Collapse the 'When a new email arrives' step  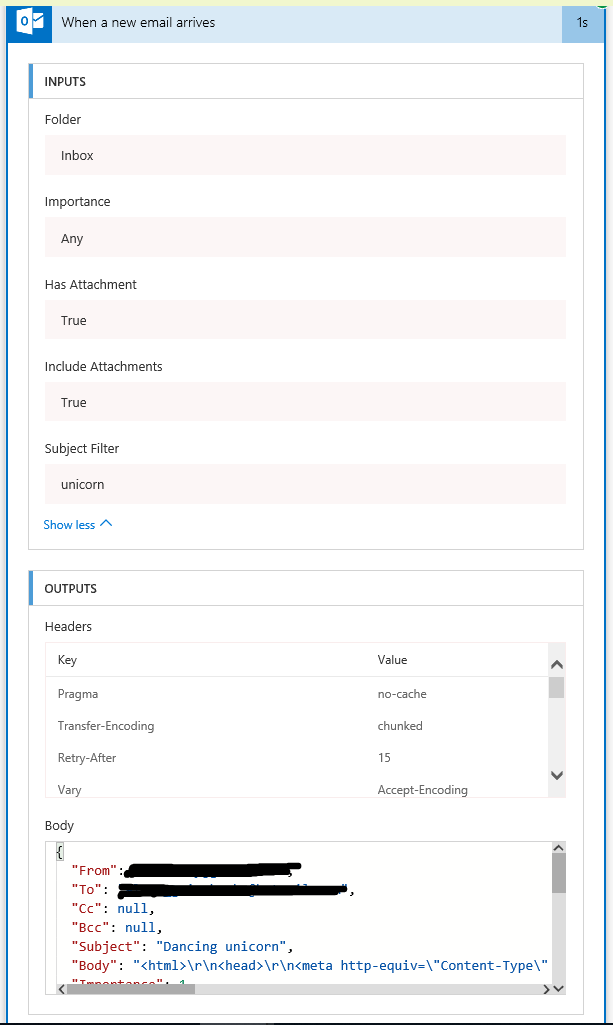(x=300, y=22)
